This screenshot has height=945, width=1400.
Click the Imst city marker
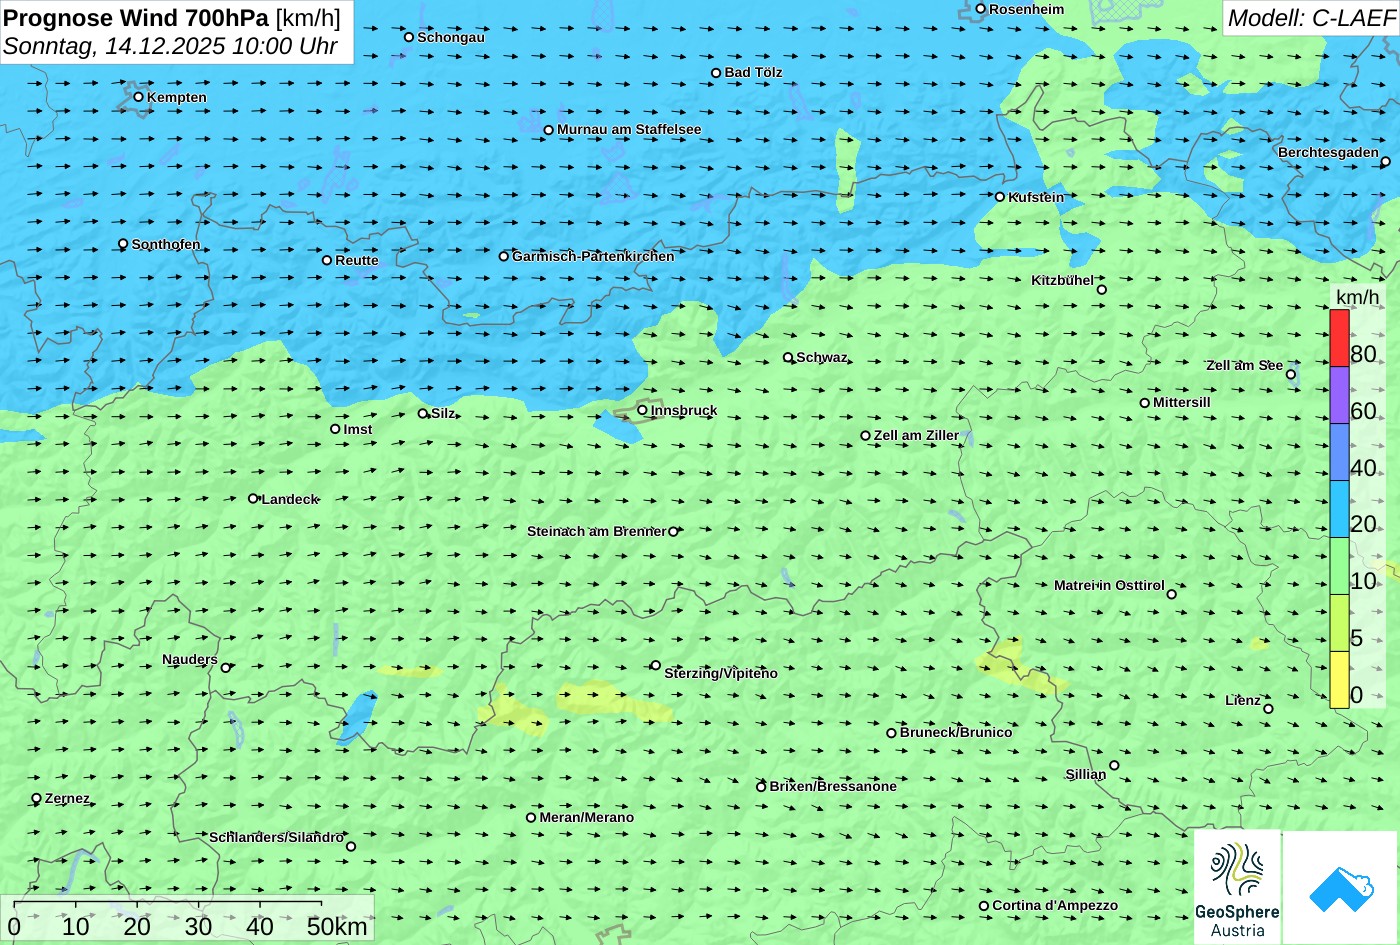pos(335,429)
